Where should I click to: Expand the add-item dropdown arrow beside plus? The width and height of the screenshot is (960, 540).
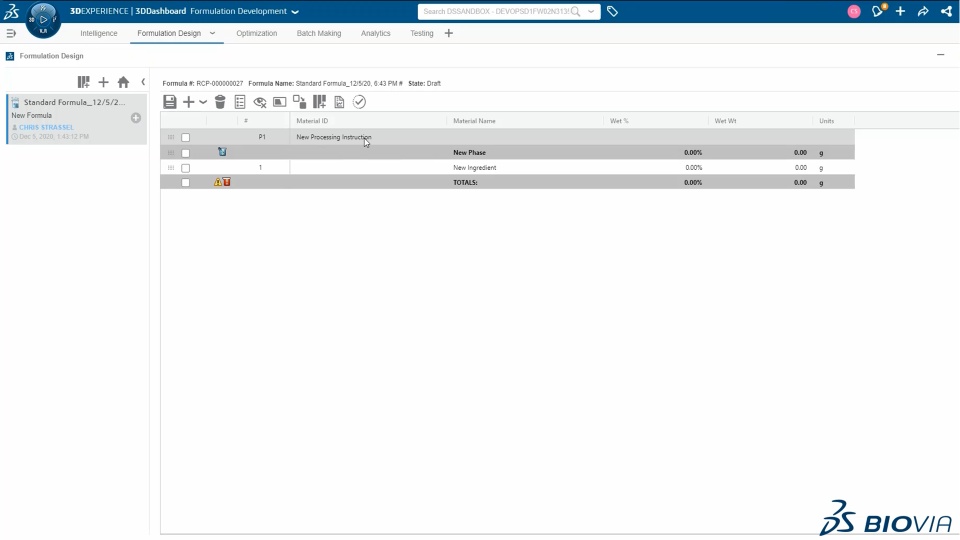(x=203, y=102)
